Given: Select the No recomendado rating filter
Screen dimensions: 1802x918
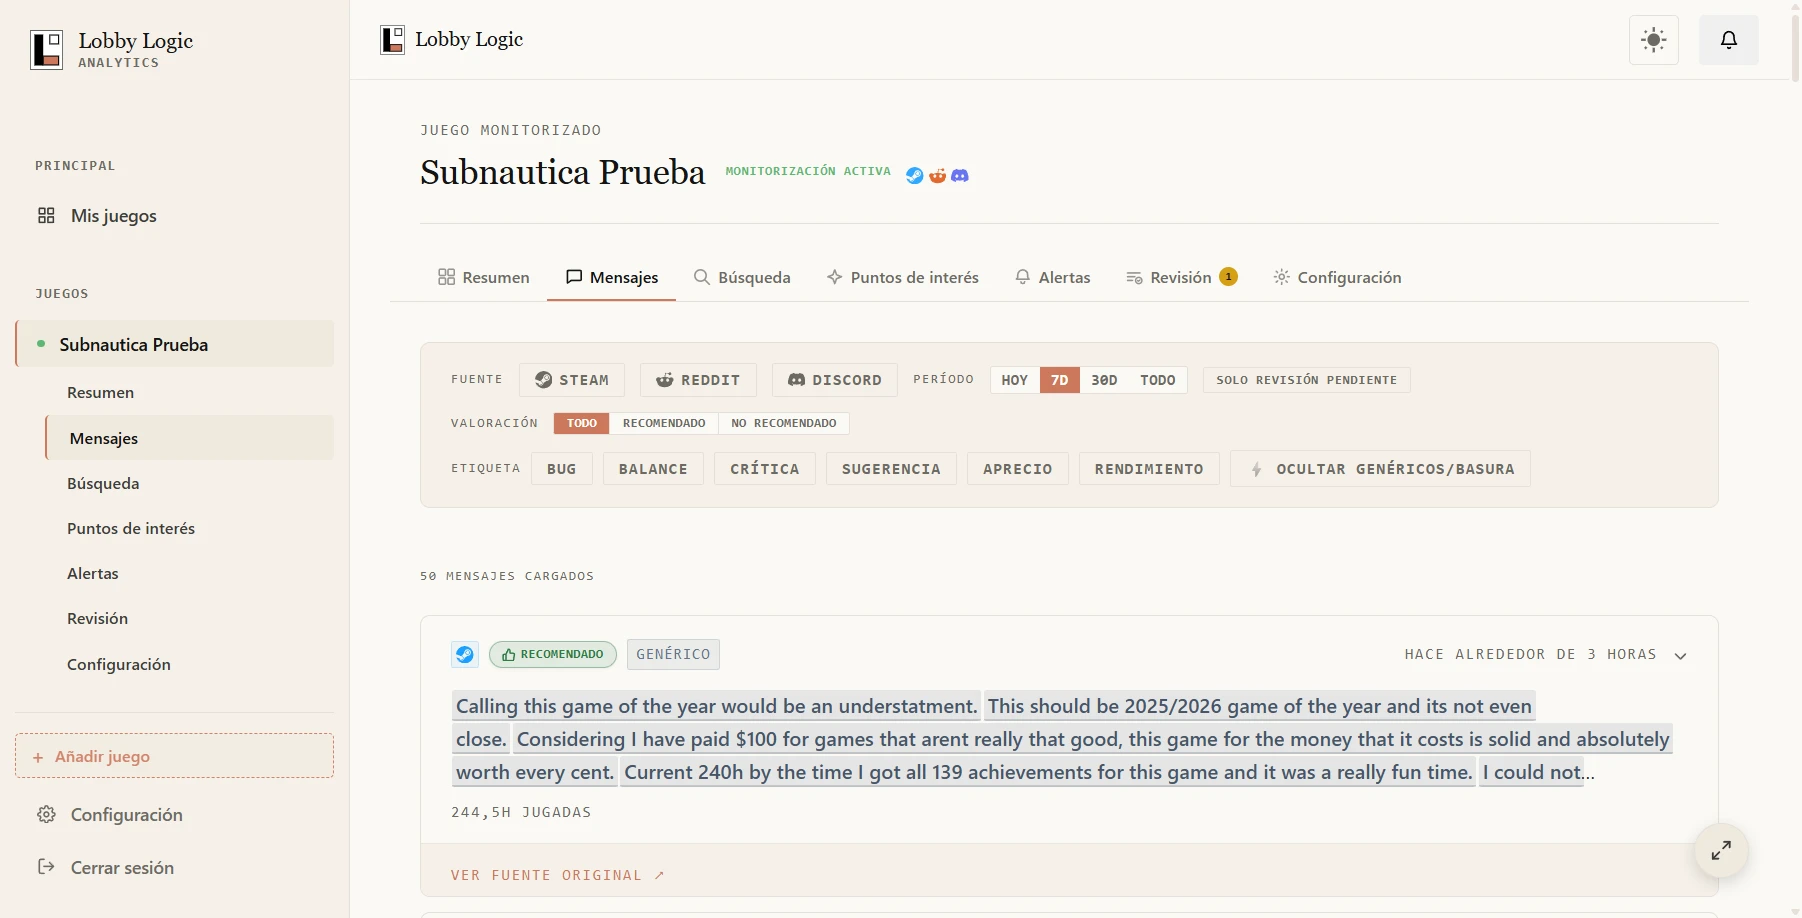Looking at the screenshot, I should pos(784,423).
